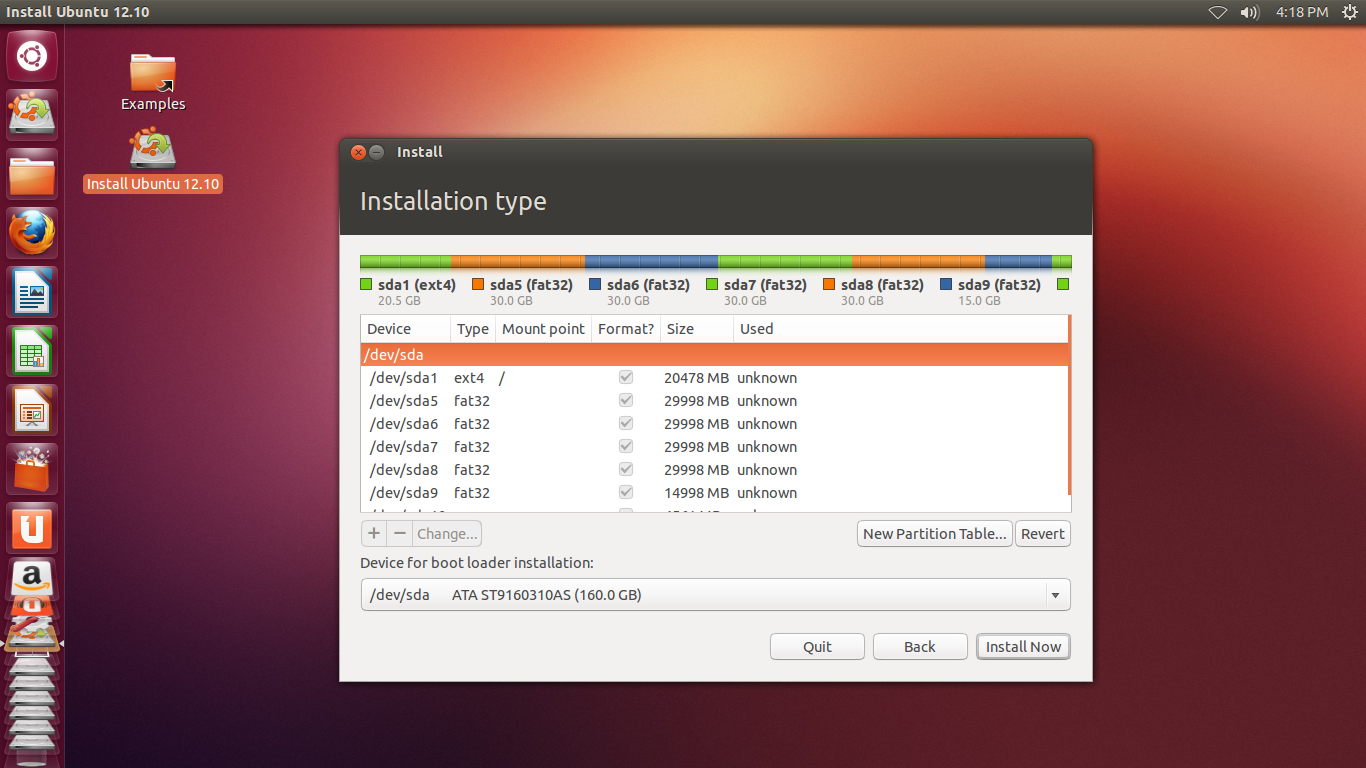Screen dimensions: 1366x768
Task: Select the Install Ubuntu 12.10 desktop icon
Action: (x=153, y=160)
